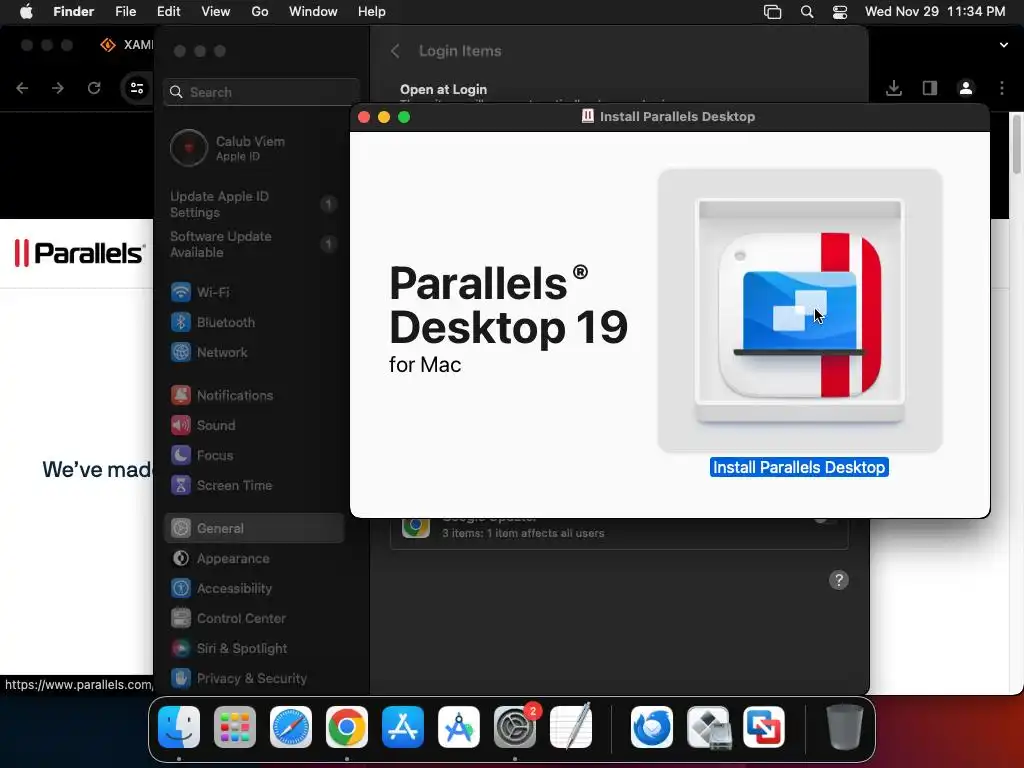Click the Stage Manager menu bar icon
Screen dimensions: 1024x768
773,12
